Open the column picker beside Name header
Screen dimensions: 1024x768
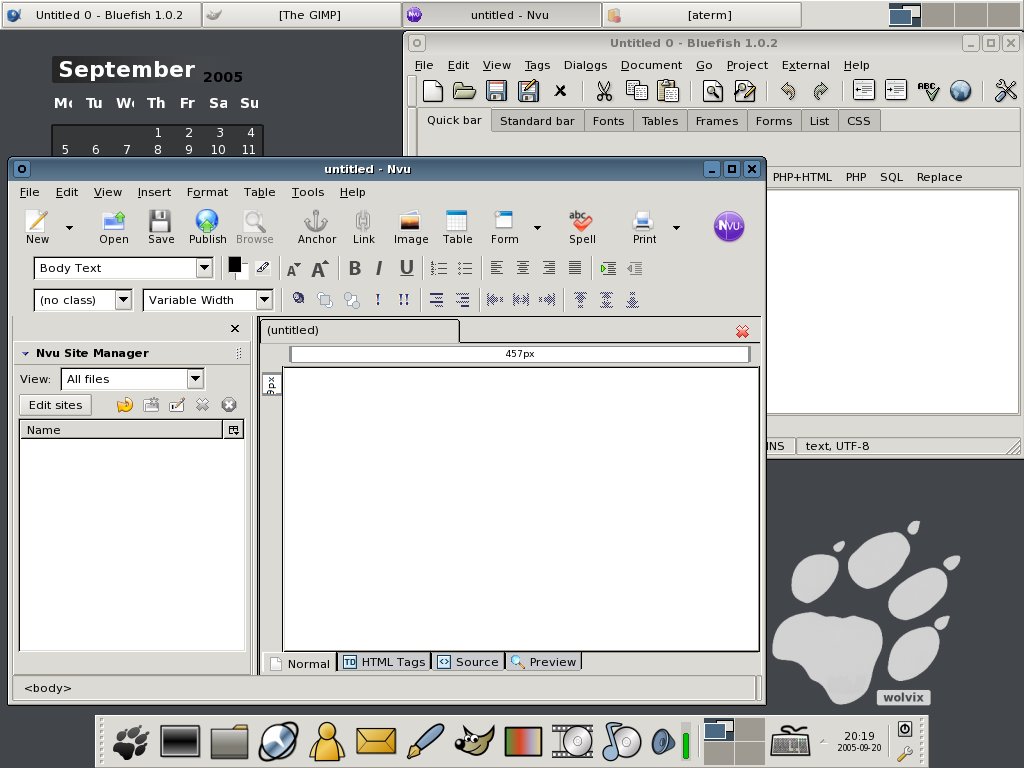pyautogui.click(x=233, y=430)
